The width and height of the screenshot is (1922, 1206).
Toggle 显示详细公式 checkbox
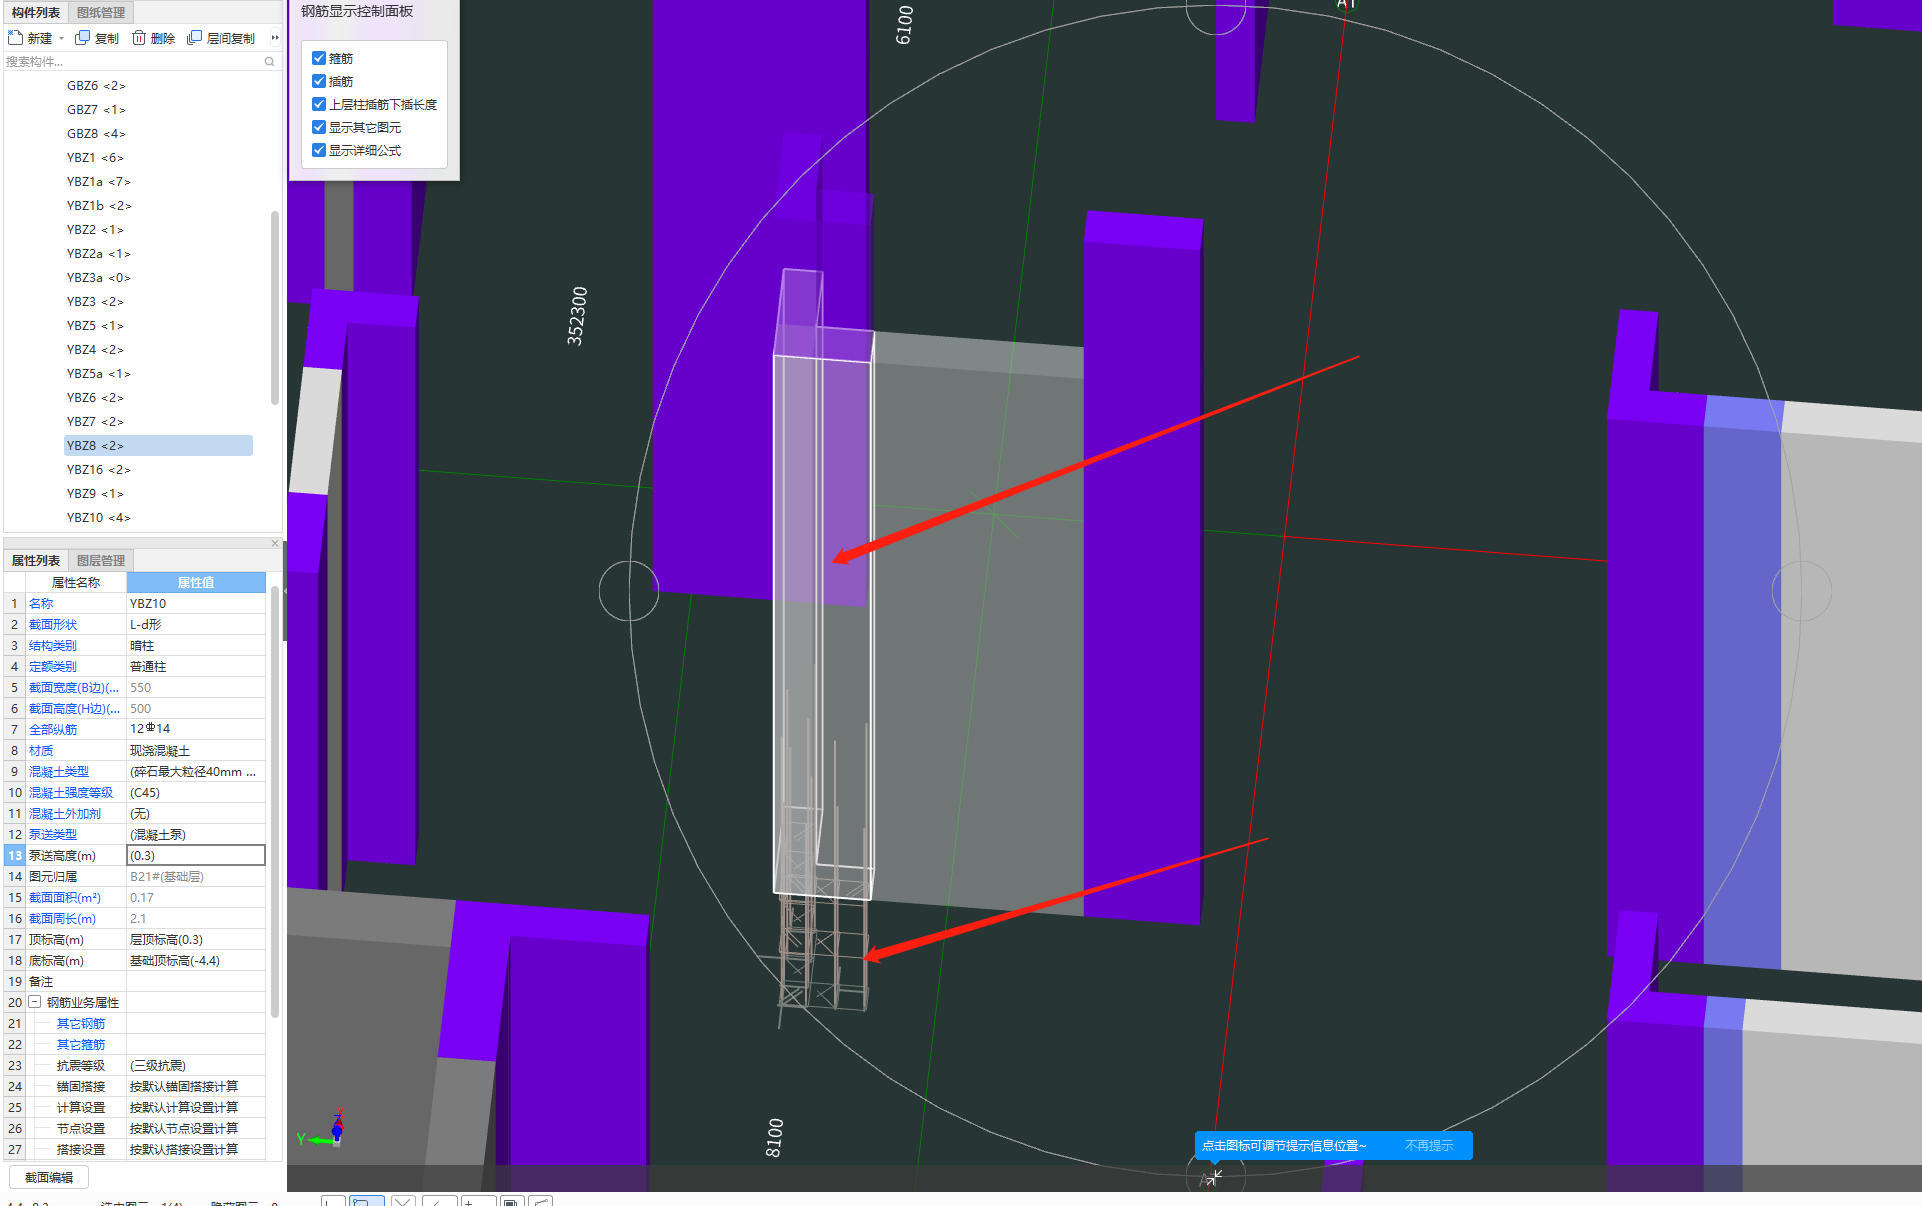click(319, 150)
